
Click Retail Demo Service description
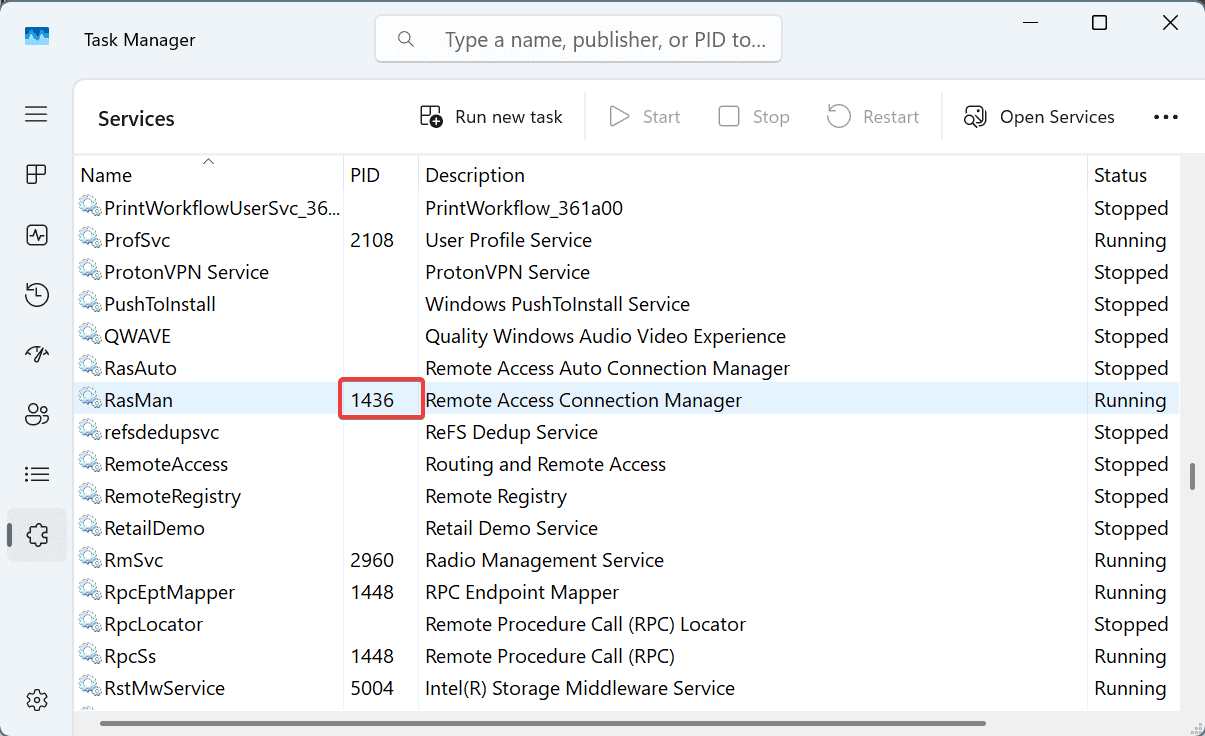pyautogui.click(x=511, y=528)
